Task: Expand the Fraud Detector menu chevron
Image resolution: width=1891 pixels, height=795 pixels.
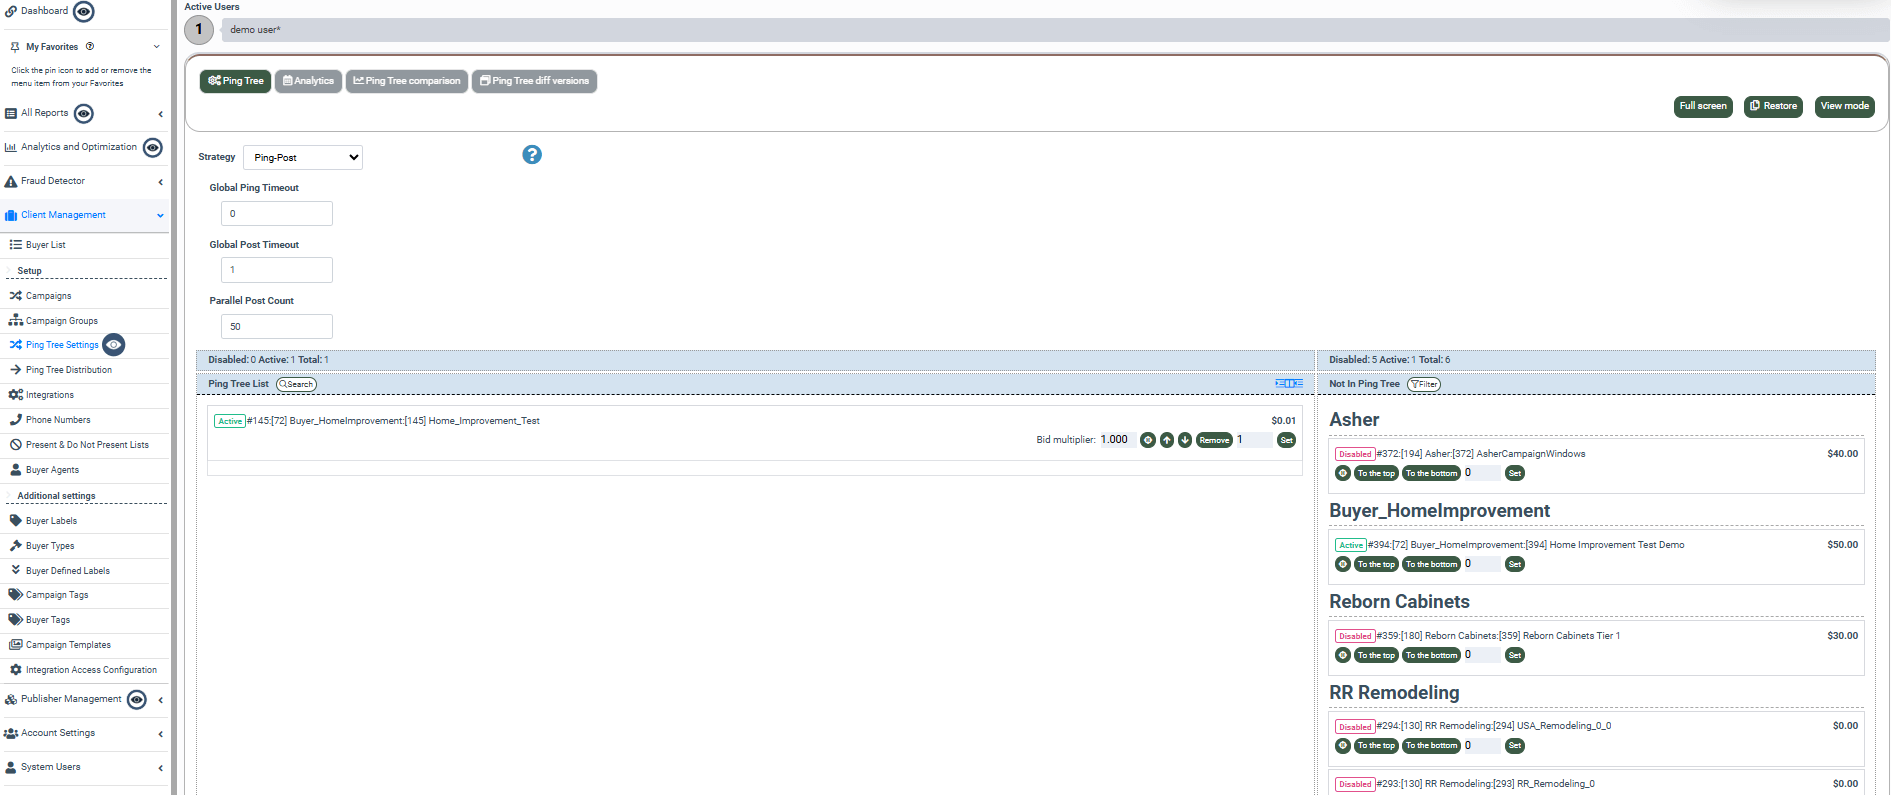Action: [x=160, y=182]
